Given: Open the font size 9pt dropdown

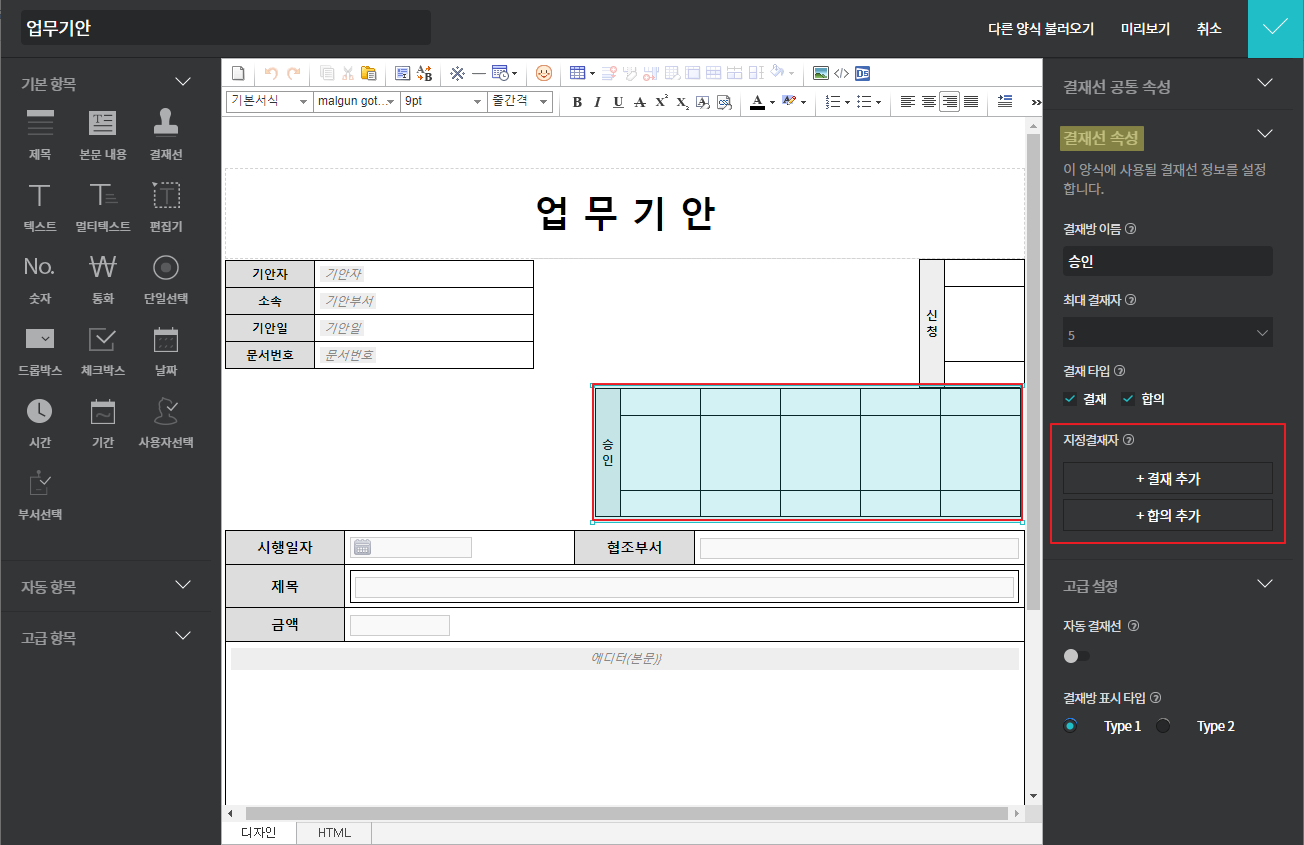Looking at the screenshot, I should 443,102.
